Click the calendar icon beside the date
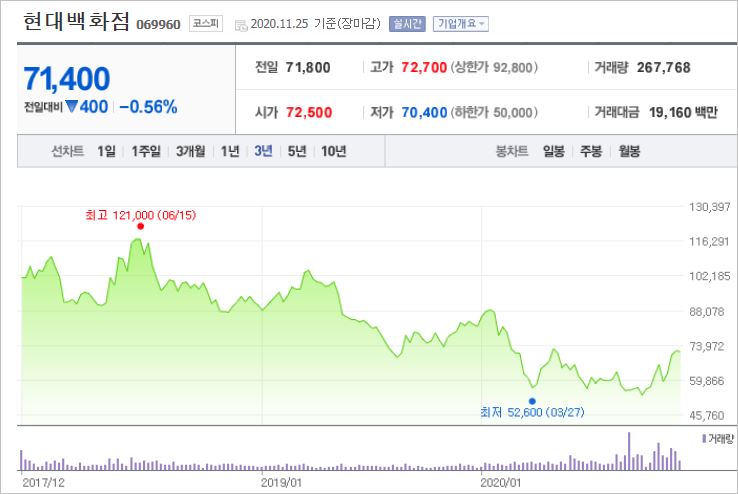Image resolution: width=738 pixels, height=494 pixels. (x=241, y=25)
